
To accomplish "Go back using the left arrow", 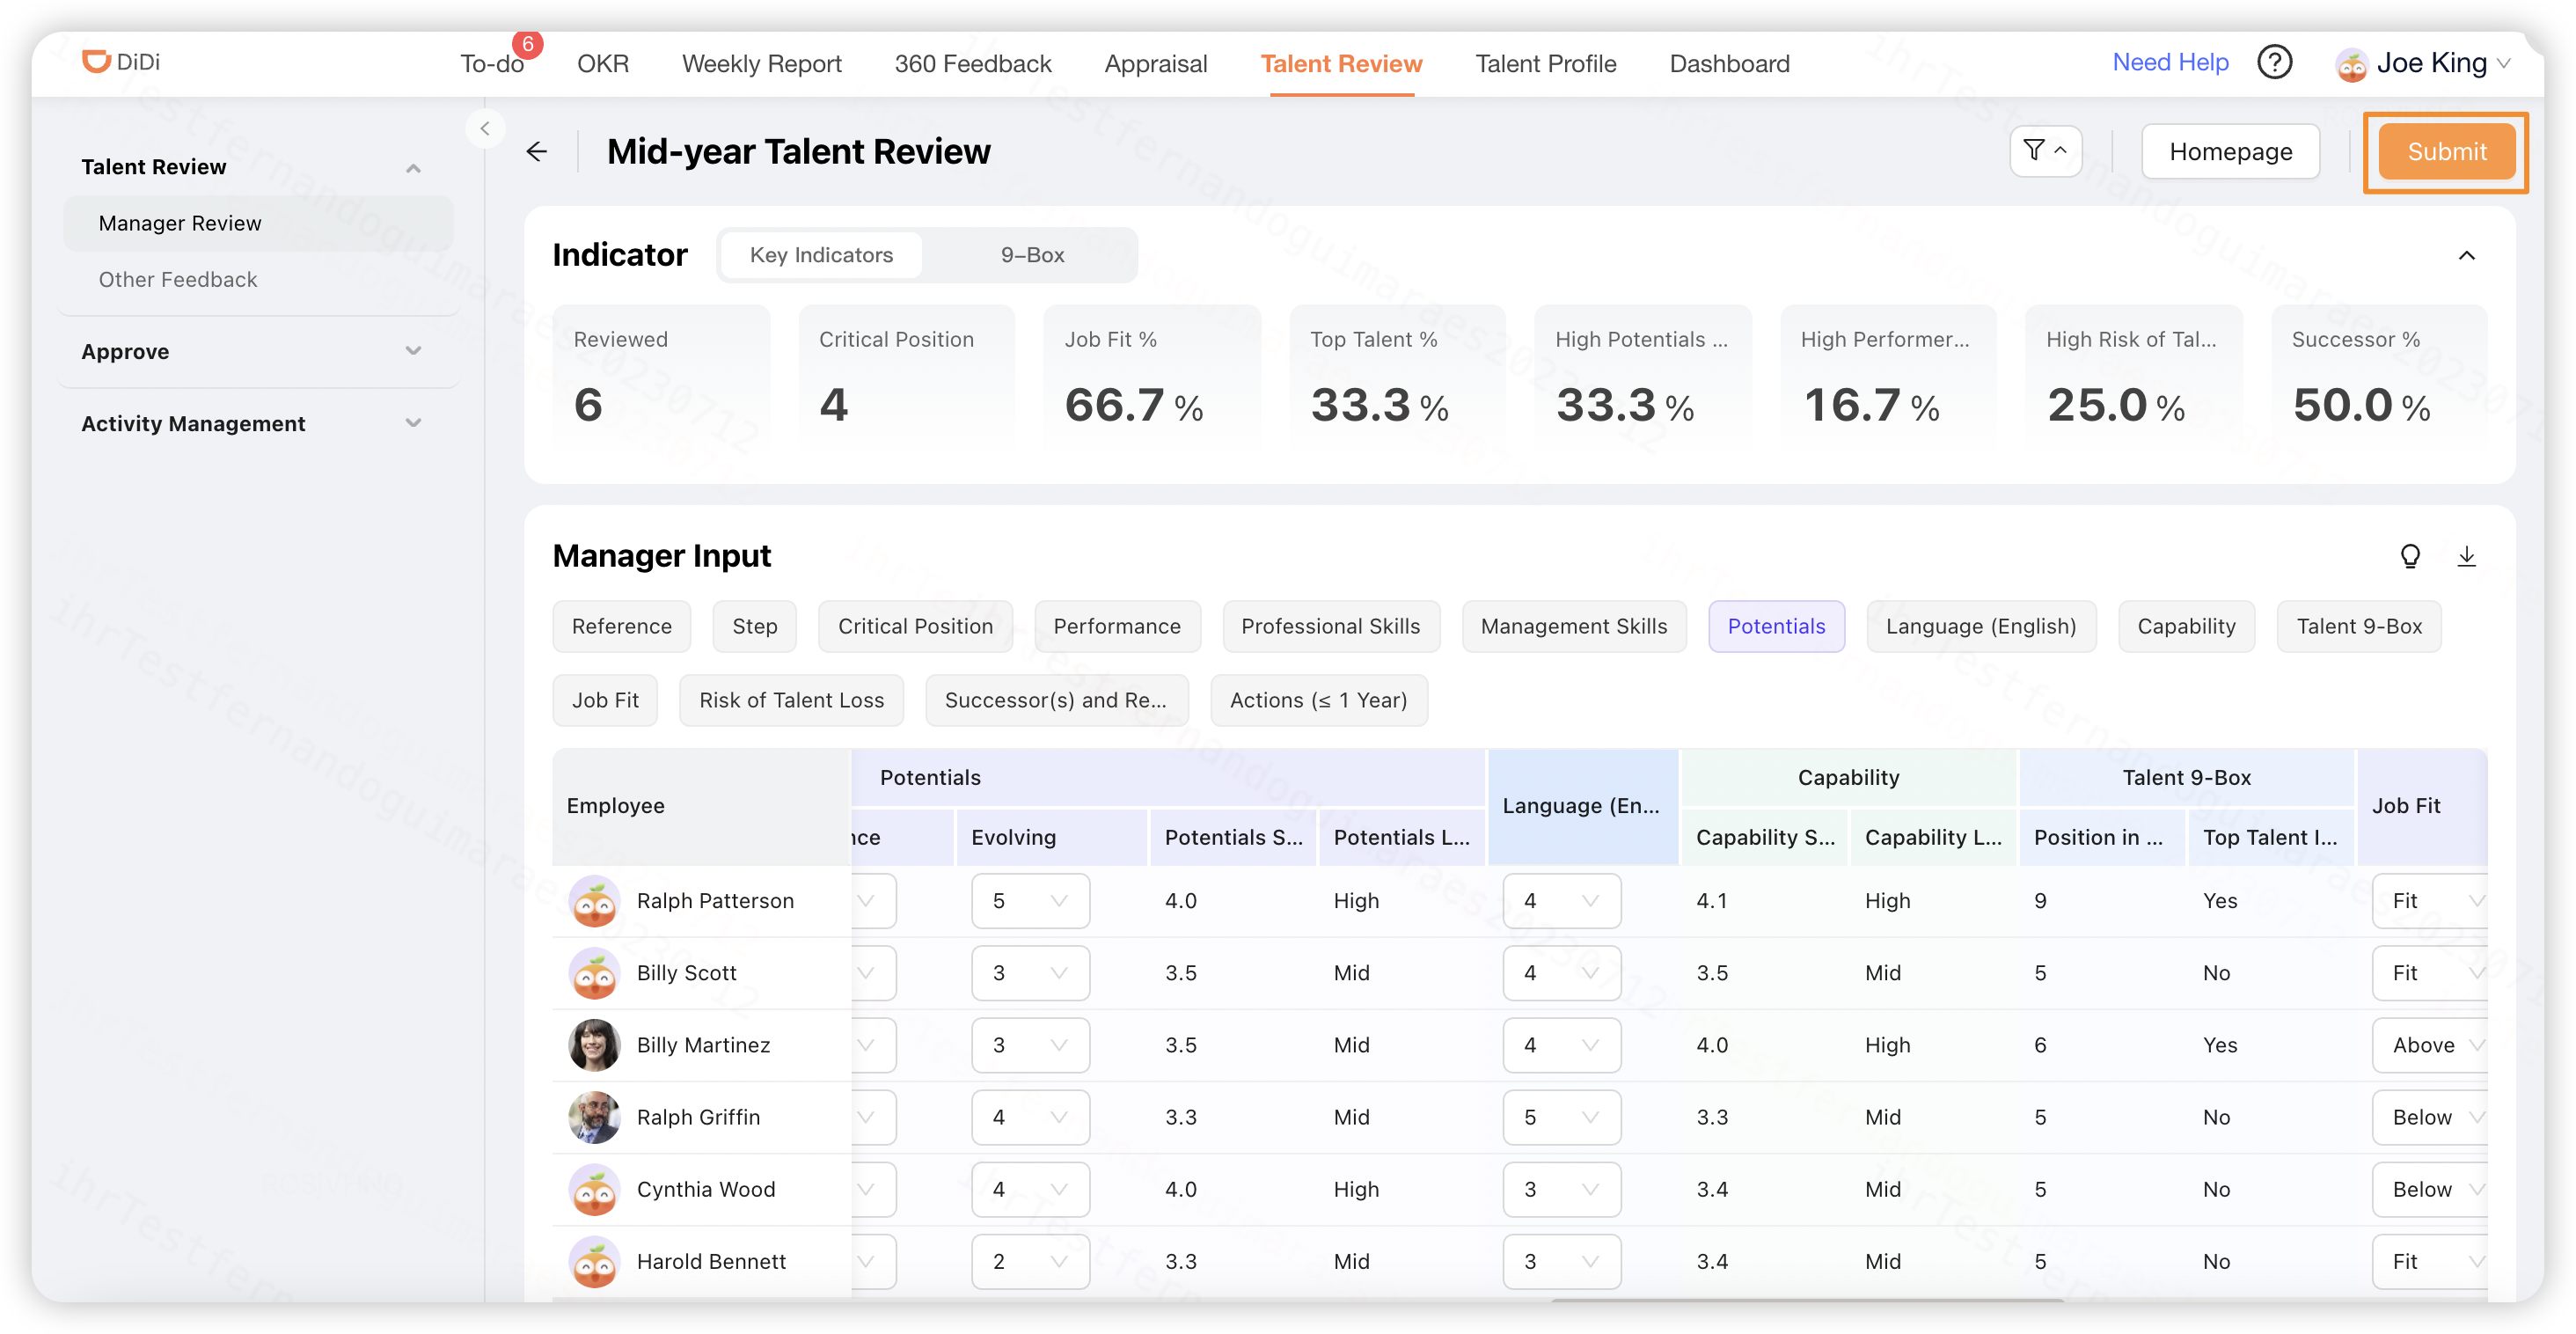I will 537,152.
